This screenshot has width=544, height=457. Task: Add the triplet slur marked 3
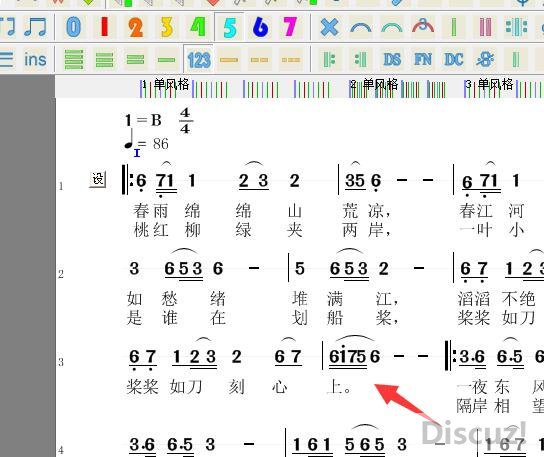point(423,27)
